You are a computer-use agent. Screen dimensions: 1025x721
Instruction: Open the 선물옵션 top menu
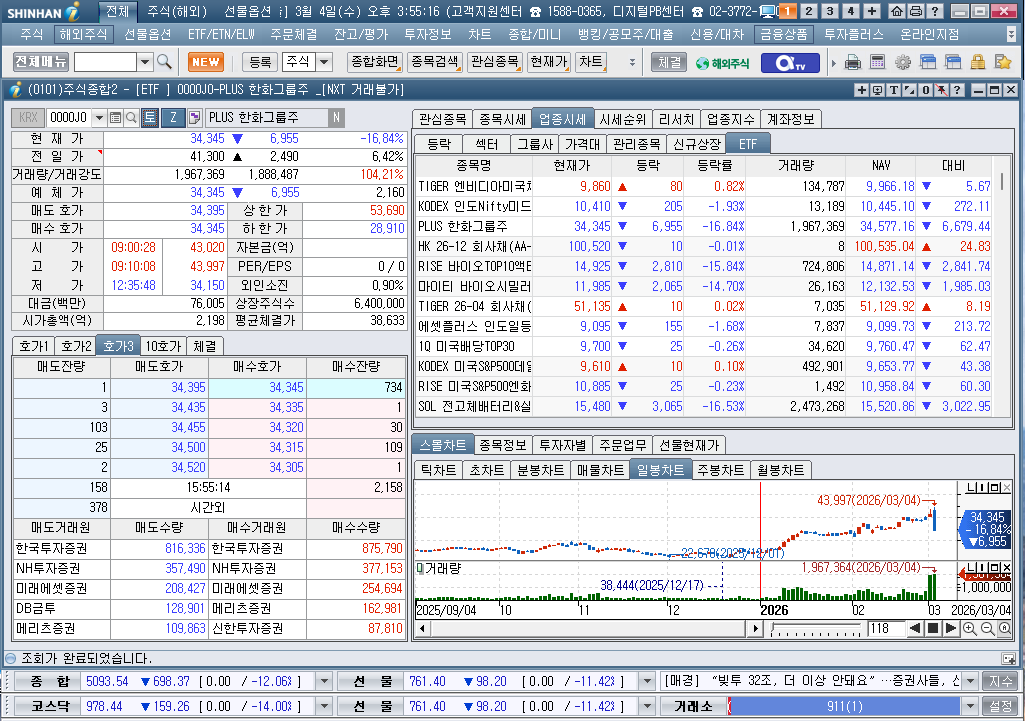[148, 35]
